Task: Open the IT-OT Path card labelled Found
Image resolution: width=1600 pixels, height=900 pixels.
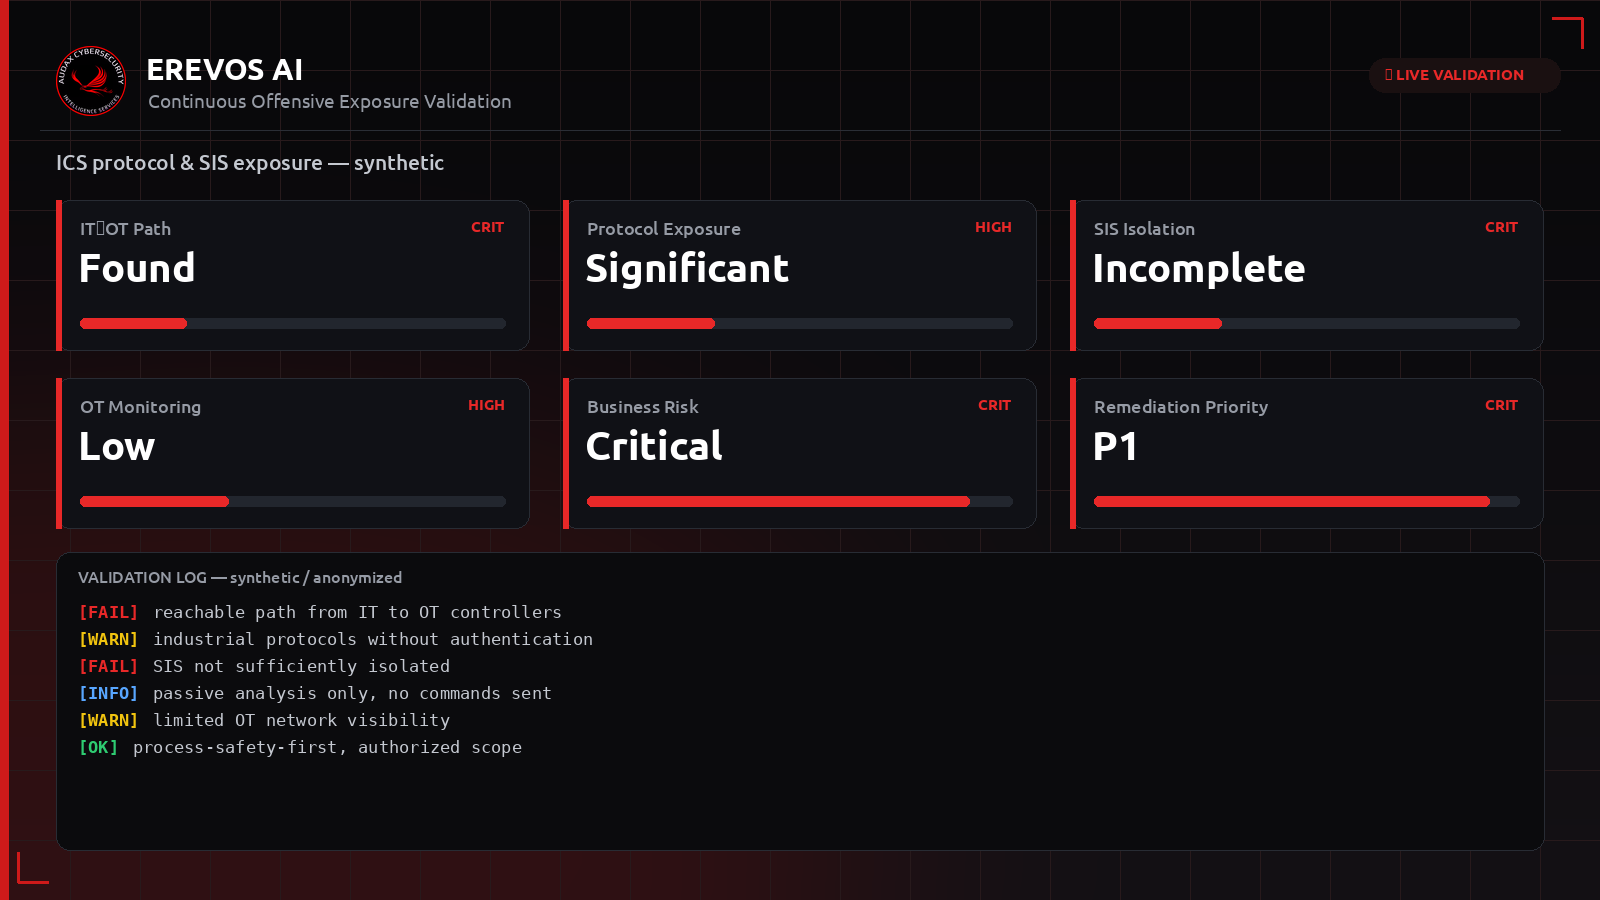Action: (x=293, y=276)
